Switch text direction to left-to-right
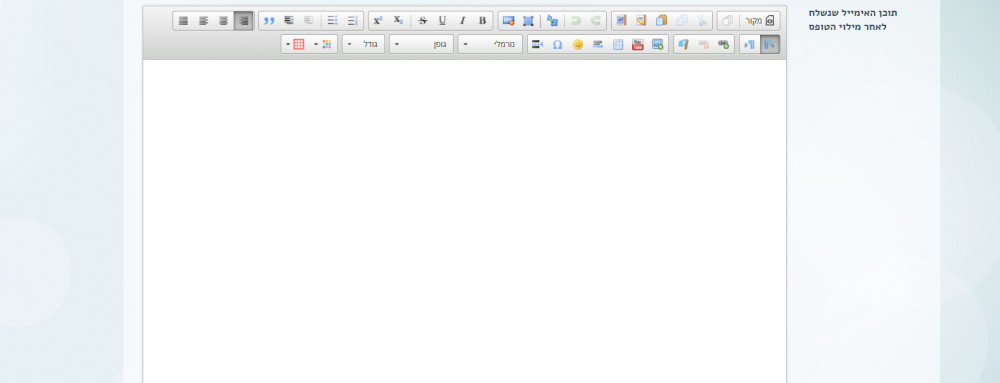Screen dimensions: 1000x383 [x=749, y=45]
